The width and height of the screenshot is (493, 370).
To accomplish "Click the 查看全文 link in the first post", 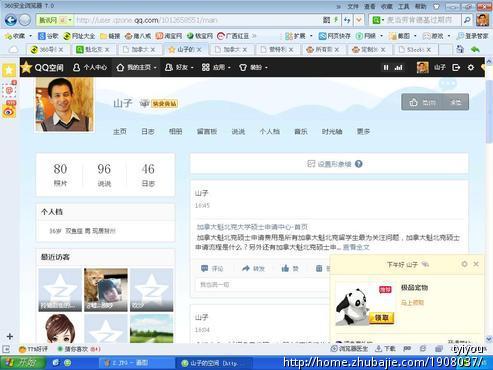I will (x=356, y=247).
